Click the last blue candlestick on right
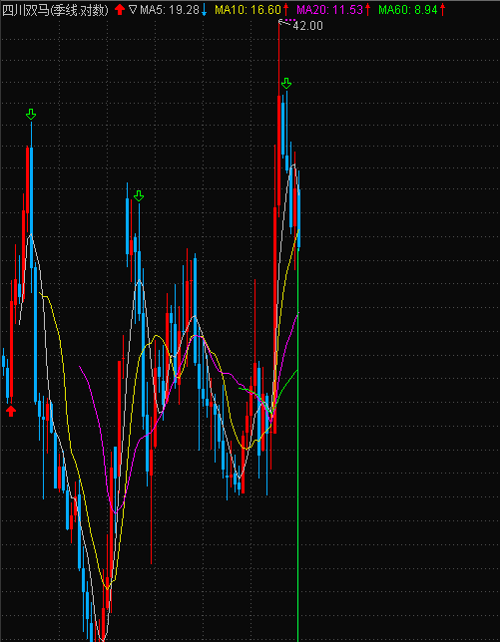 click(x=299, y=209)
